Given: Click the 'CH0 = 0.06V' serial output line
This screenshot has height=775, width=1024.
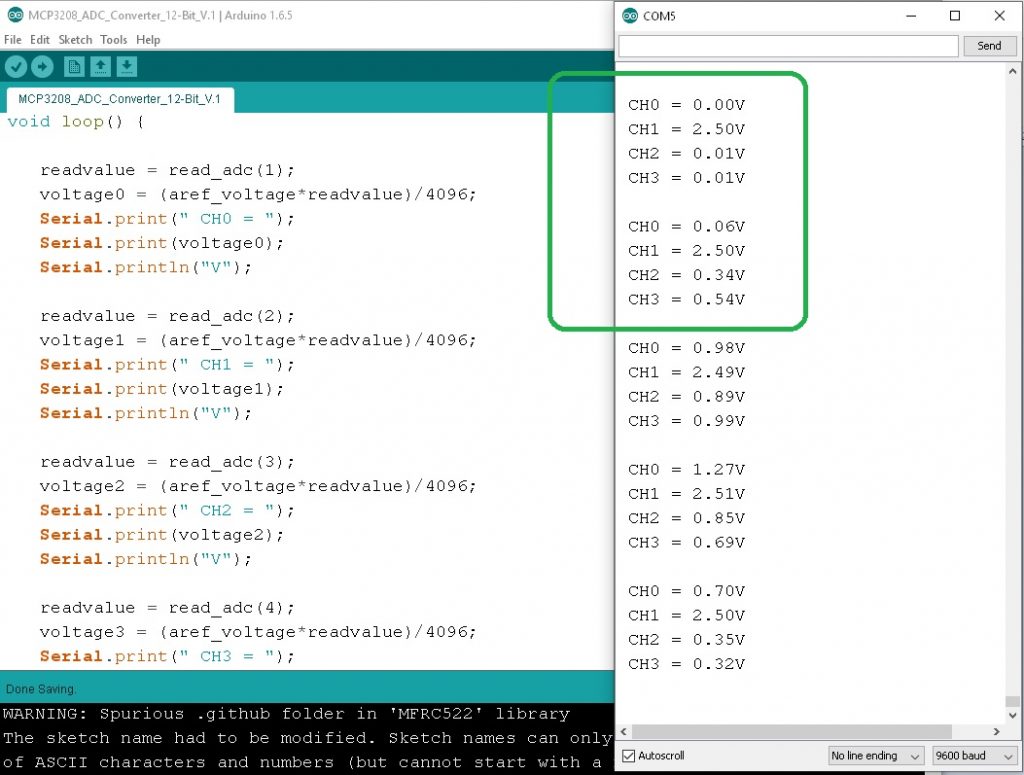Looking at the screenshot, I should pyautogui.click(x=686, y=227).
